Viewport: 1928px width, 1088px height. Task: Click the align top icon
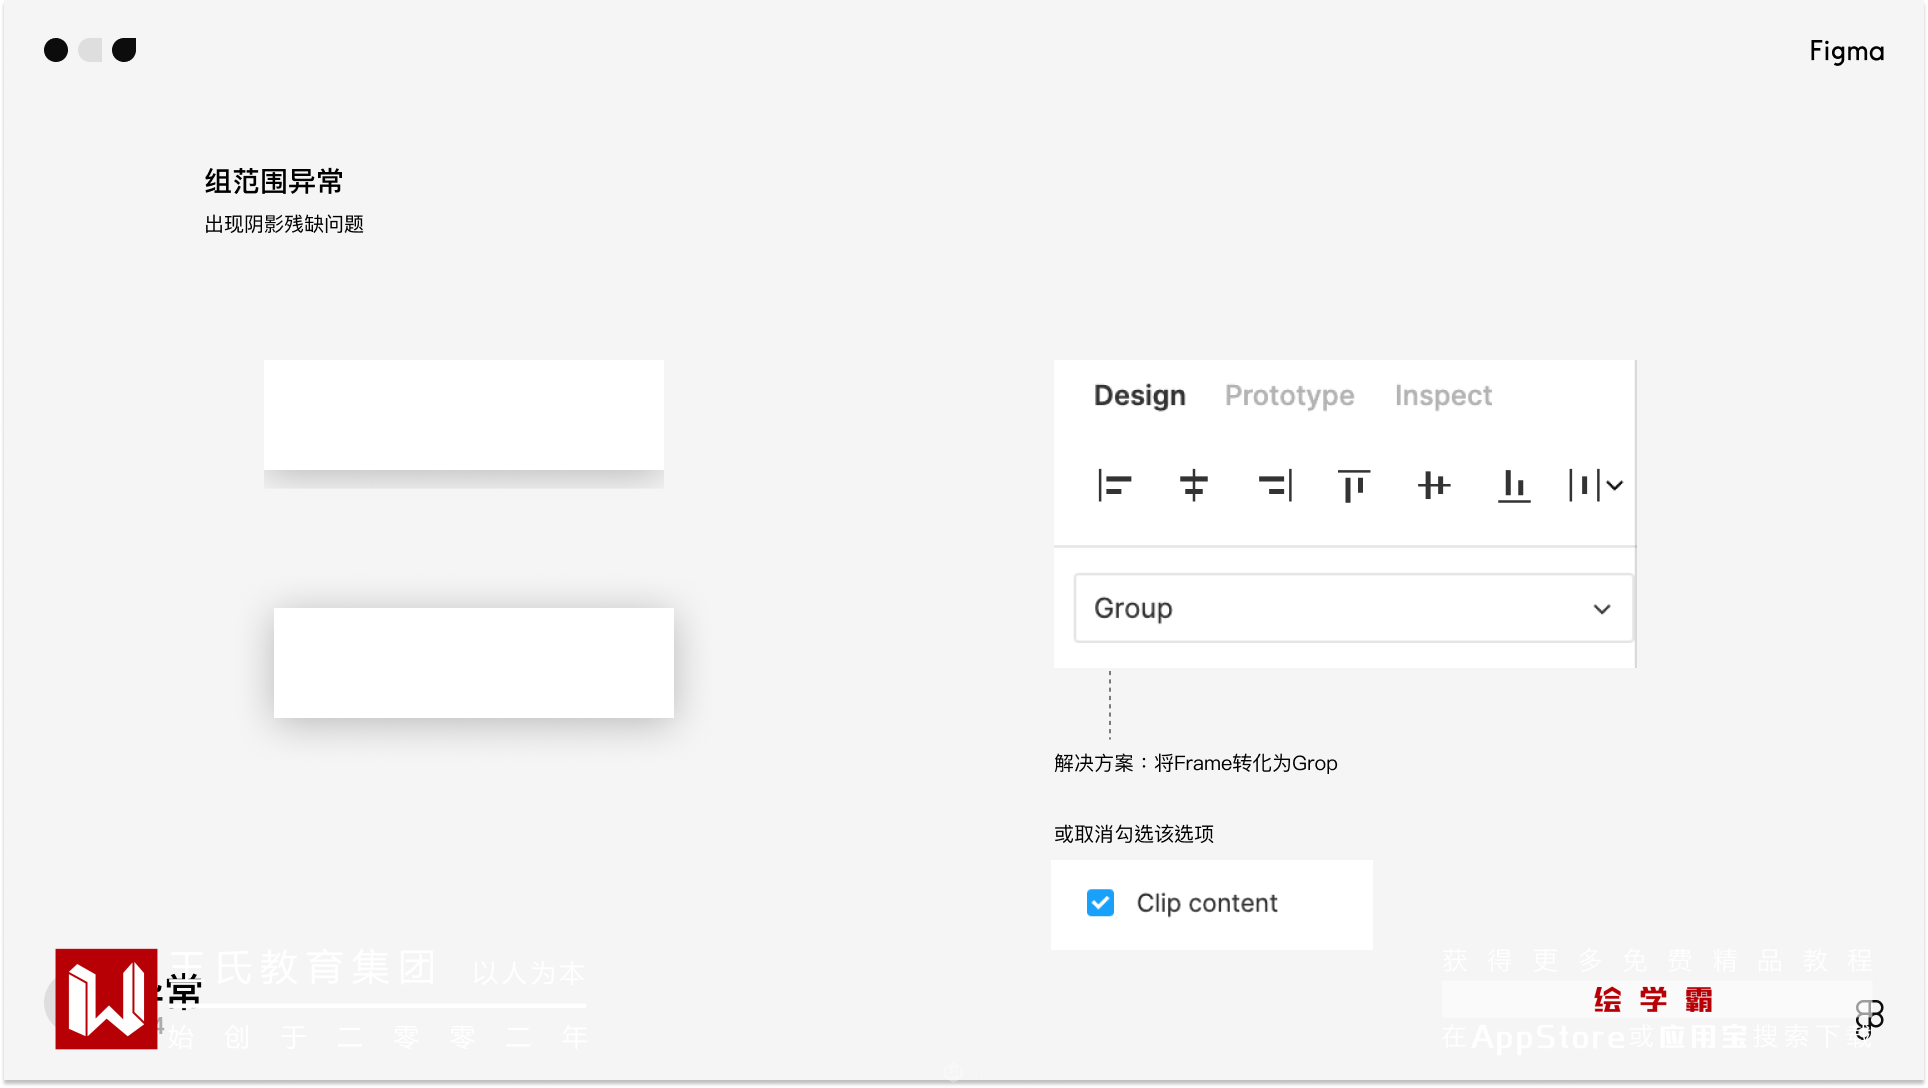tap(1353, 486)
